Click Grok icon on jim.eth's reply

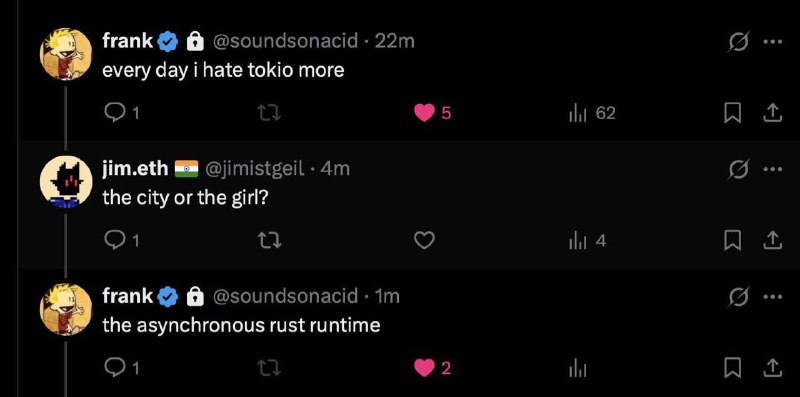point(738,169)
